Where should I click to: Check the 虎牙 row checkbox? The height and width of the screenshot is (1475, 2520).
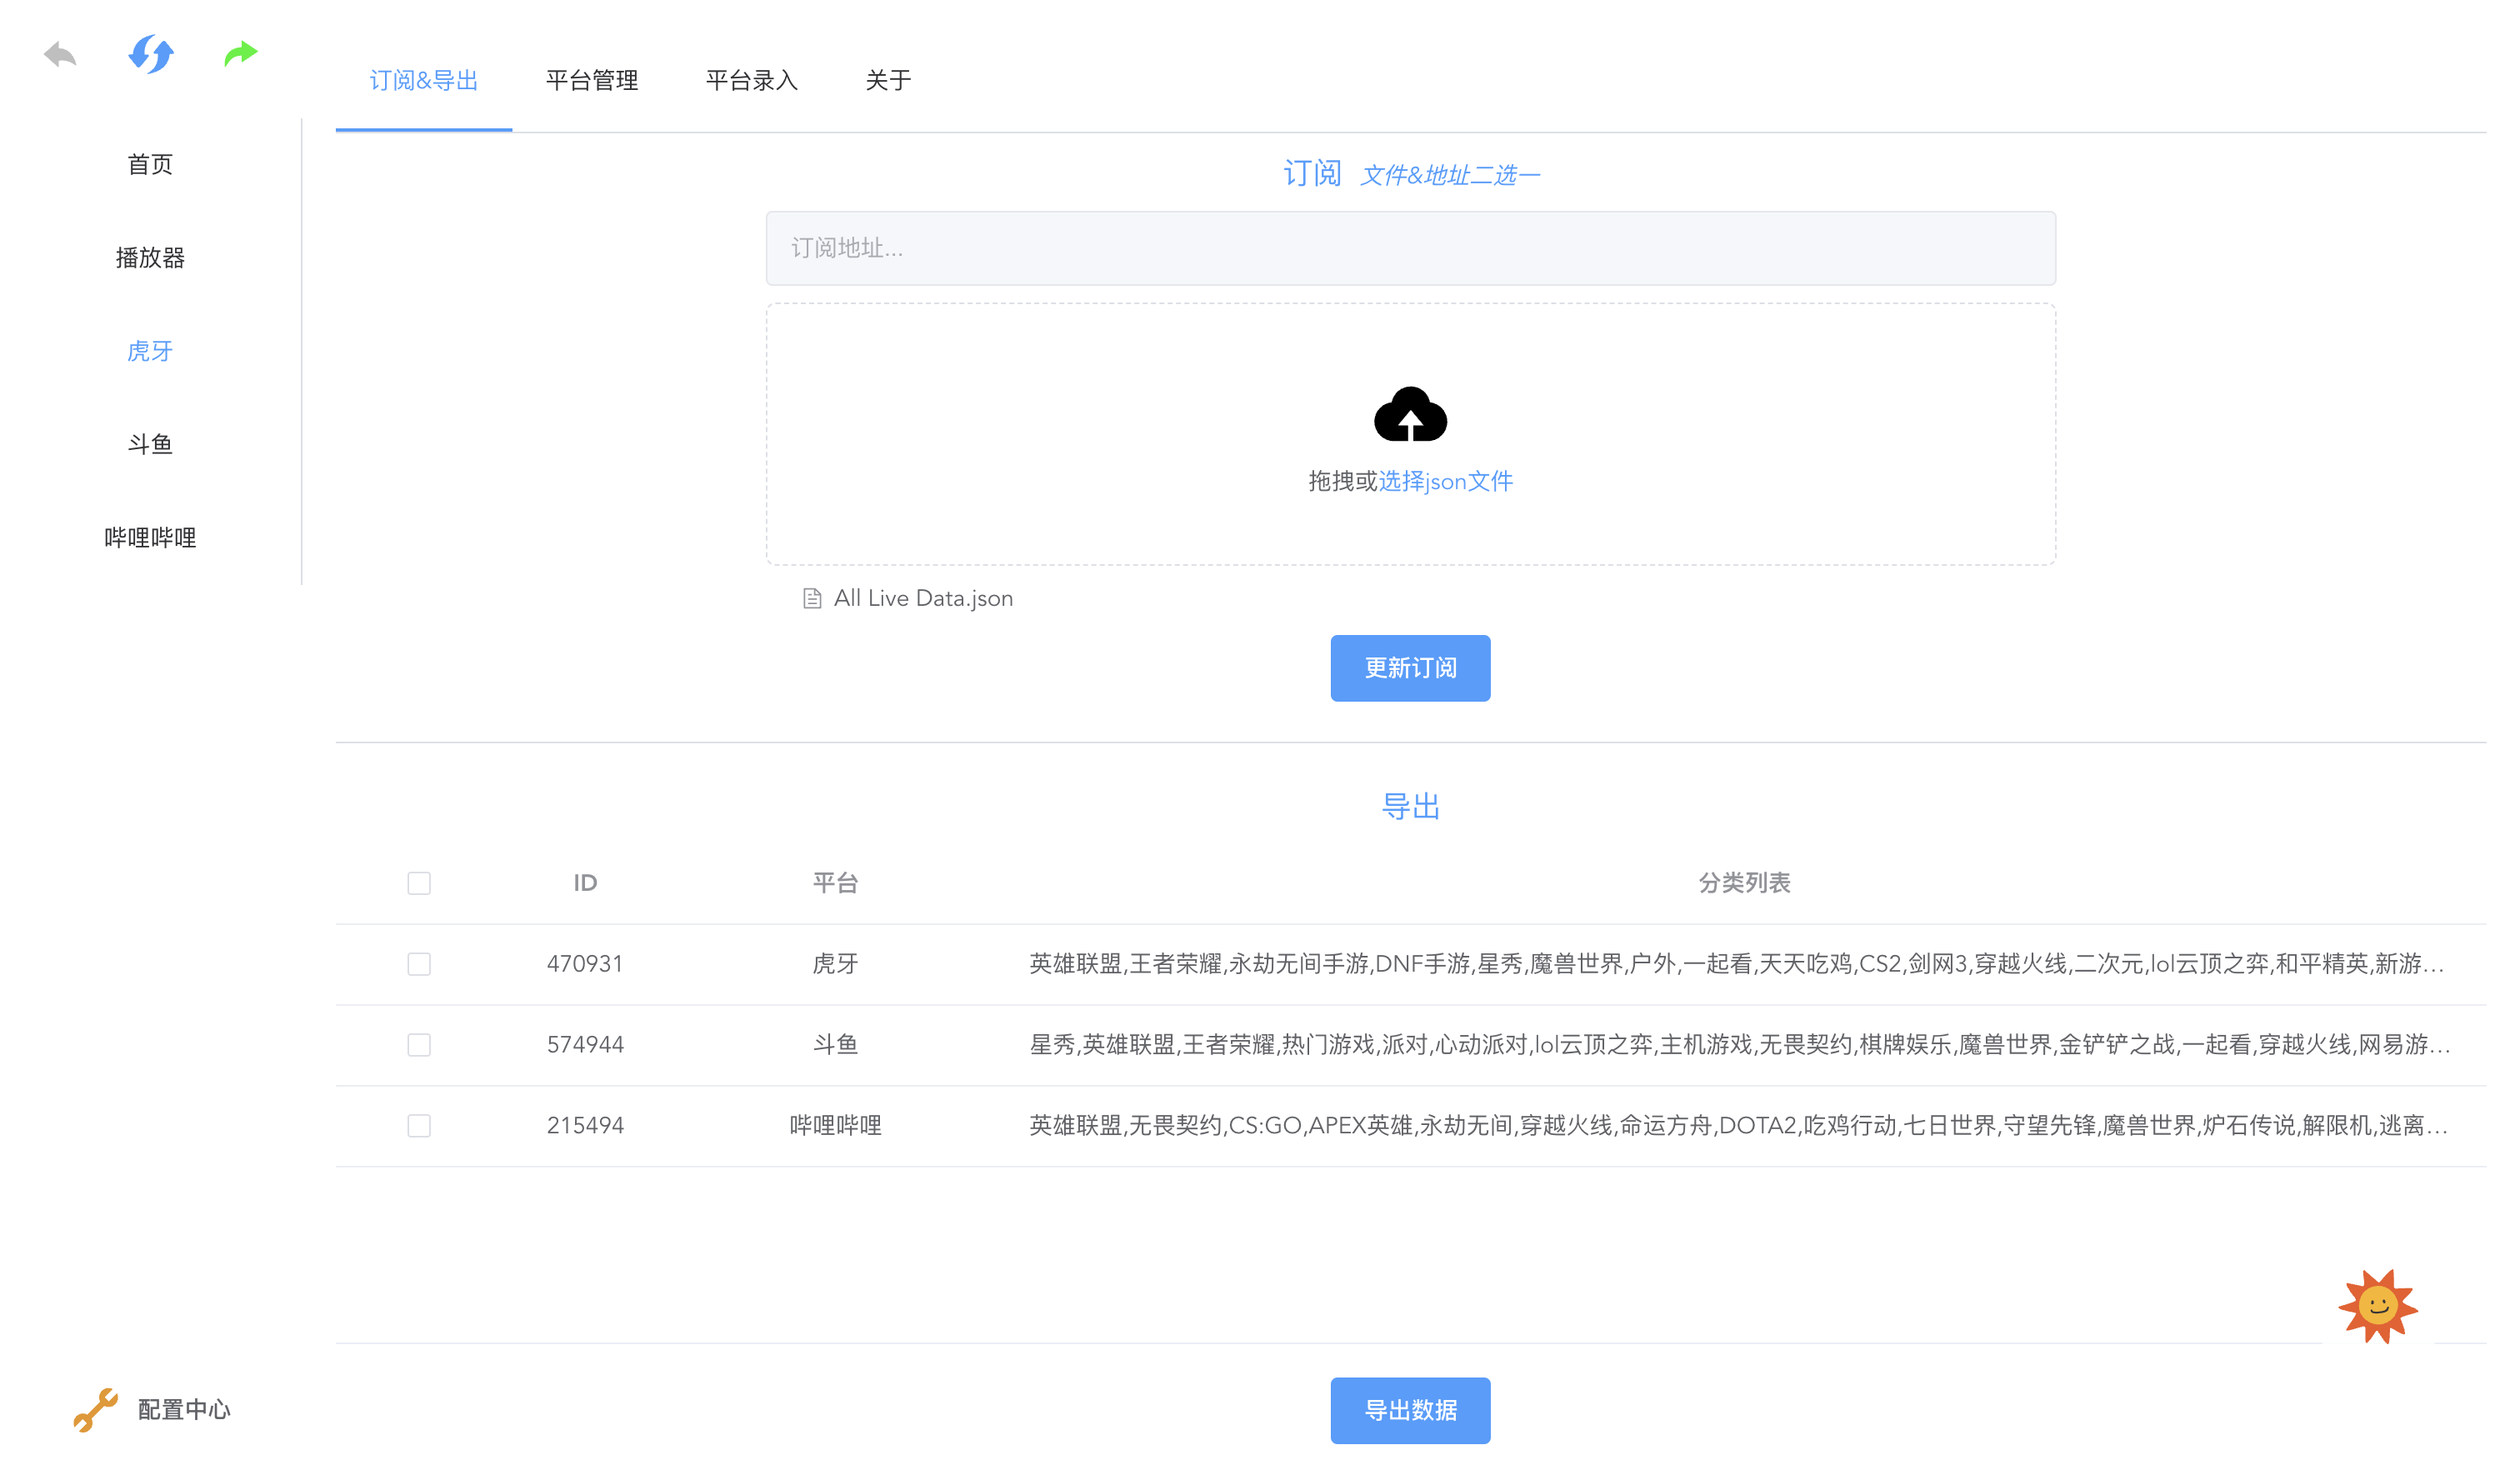point(419,964)
